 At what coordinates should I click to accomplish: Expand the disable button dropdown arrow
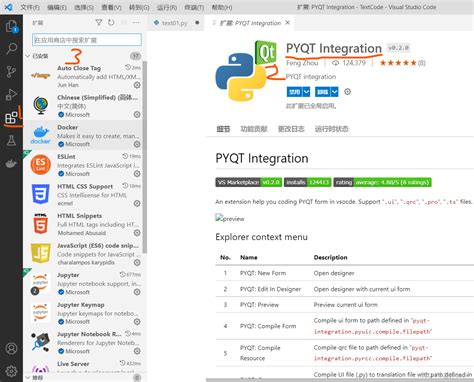306,92
